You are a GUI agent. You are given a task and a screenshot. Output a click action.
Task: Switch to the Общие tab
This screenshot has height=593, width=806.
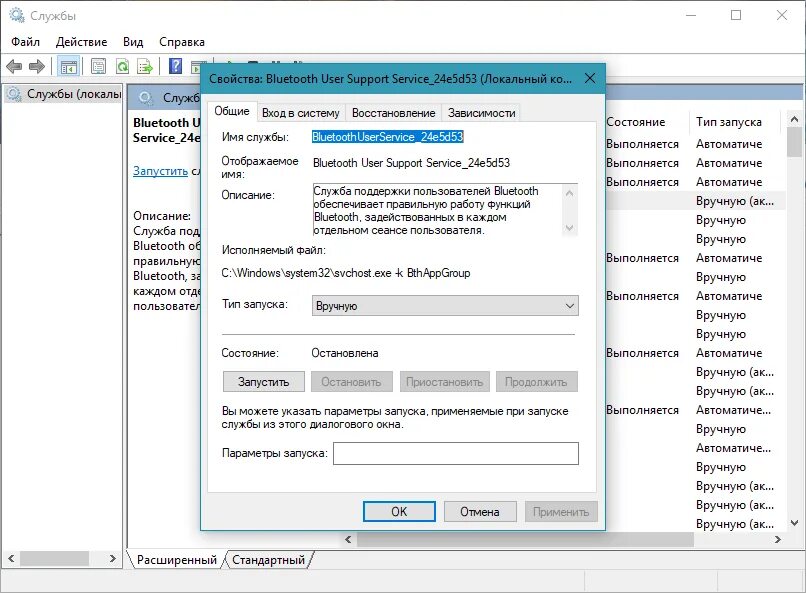pyautogui.click(x=232, y=111)
